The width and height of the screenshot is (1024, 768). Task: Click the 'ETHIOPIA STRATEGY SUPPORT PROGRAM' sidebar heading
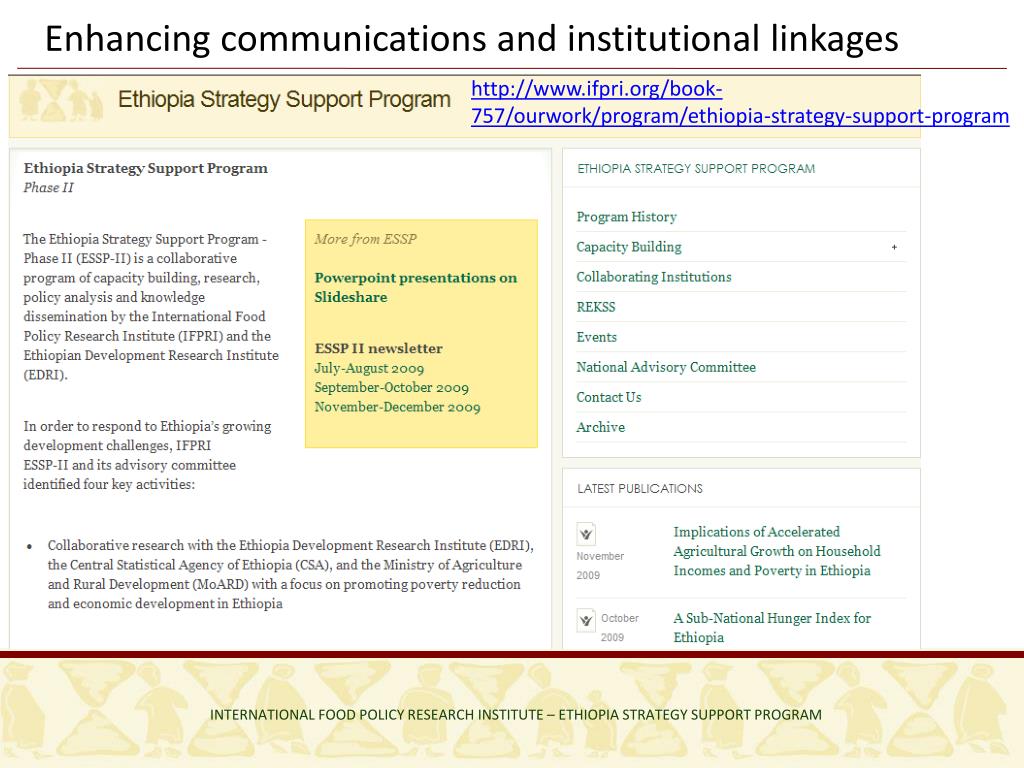coord(696,168)
